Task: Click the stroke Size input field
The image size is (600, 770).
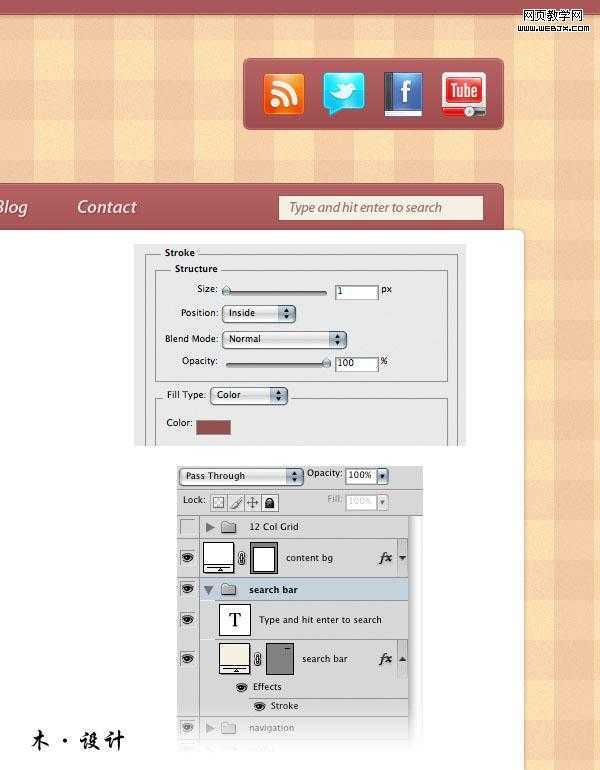Action: [356, 292]
